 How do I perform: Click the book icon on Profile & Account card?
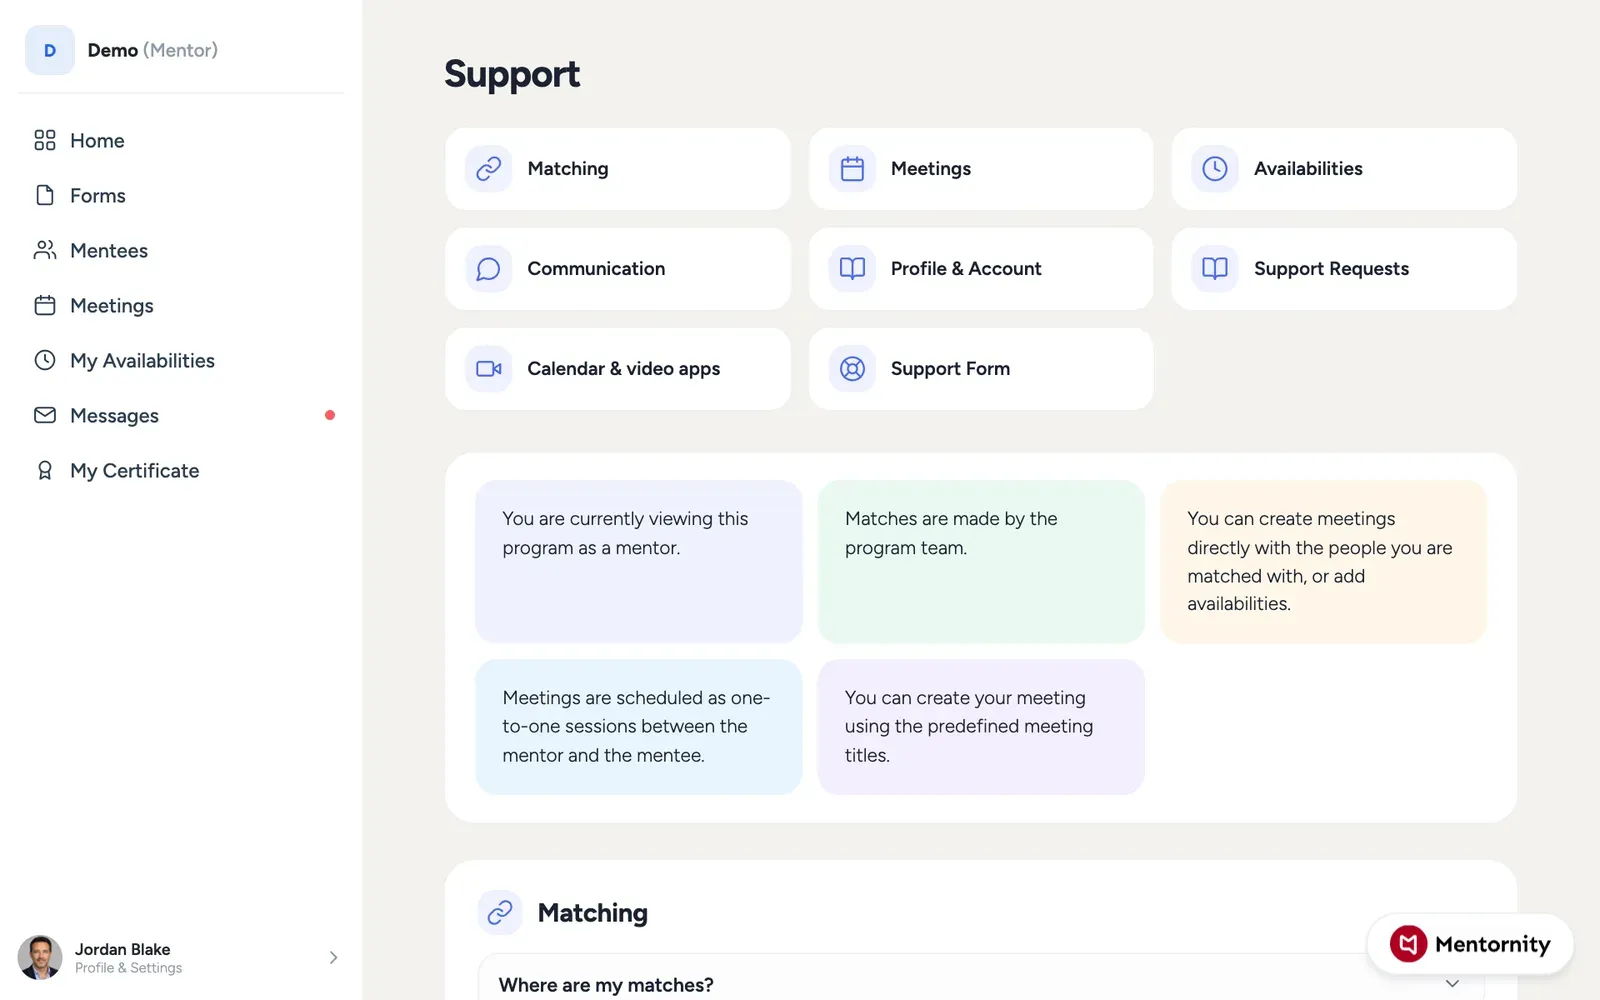pyautogui.click(x=852, y=269)
